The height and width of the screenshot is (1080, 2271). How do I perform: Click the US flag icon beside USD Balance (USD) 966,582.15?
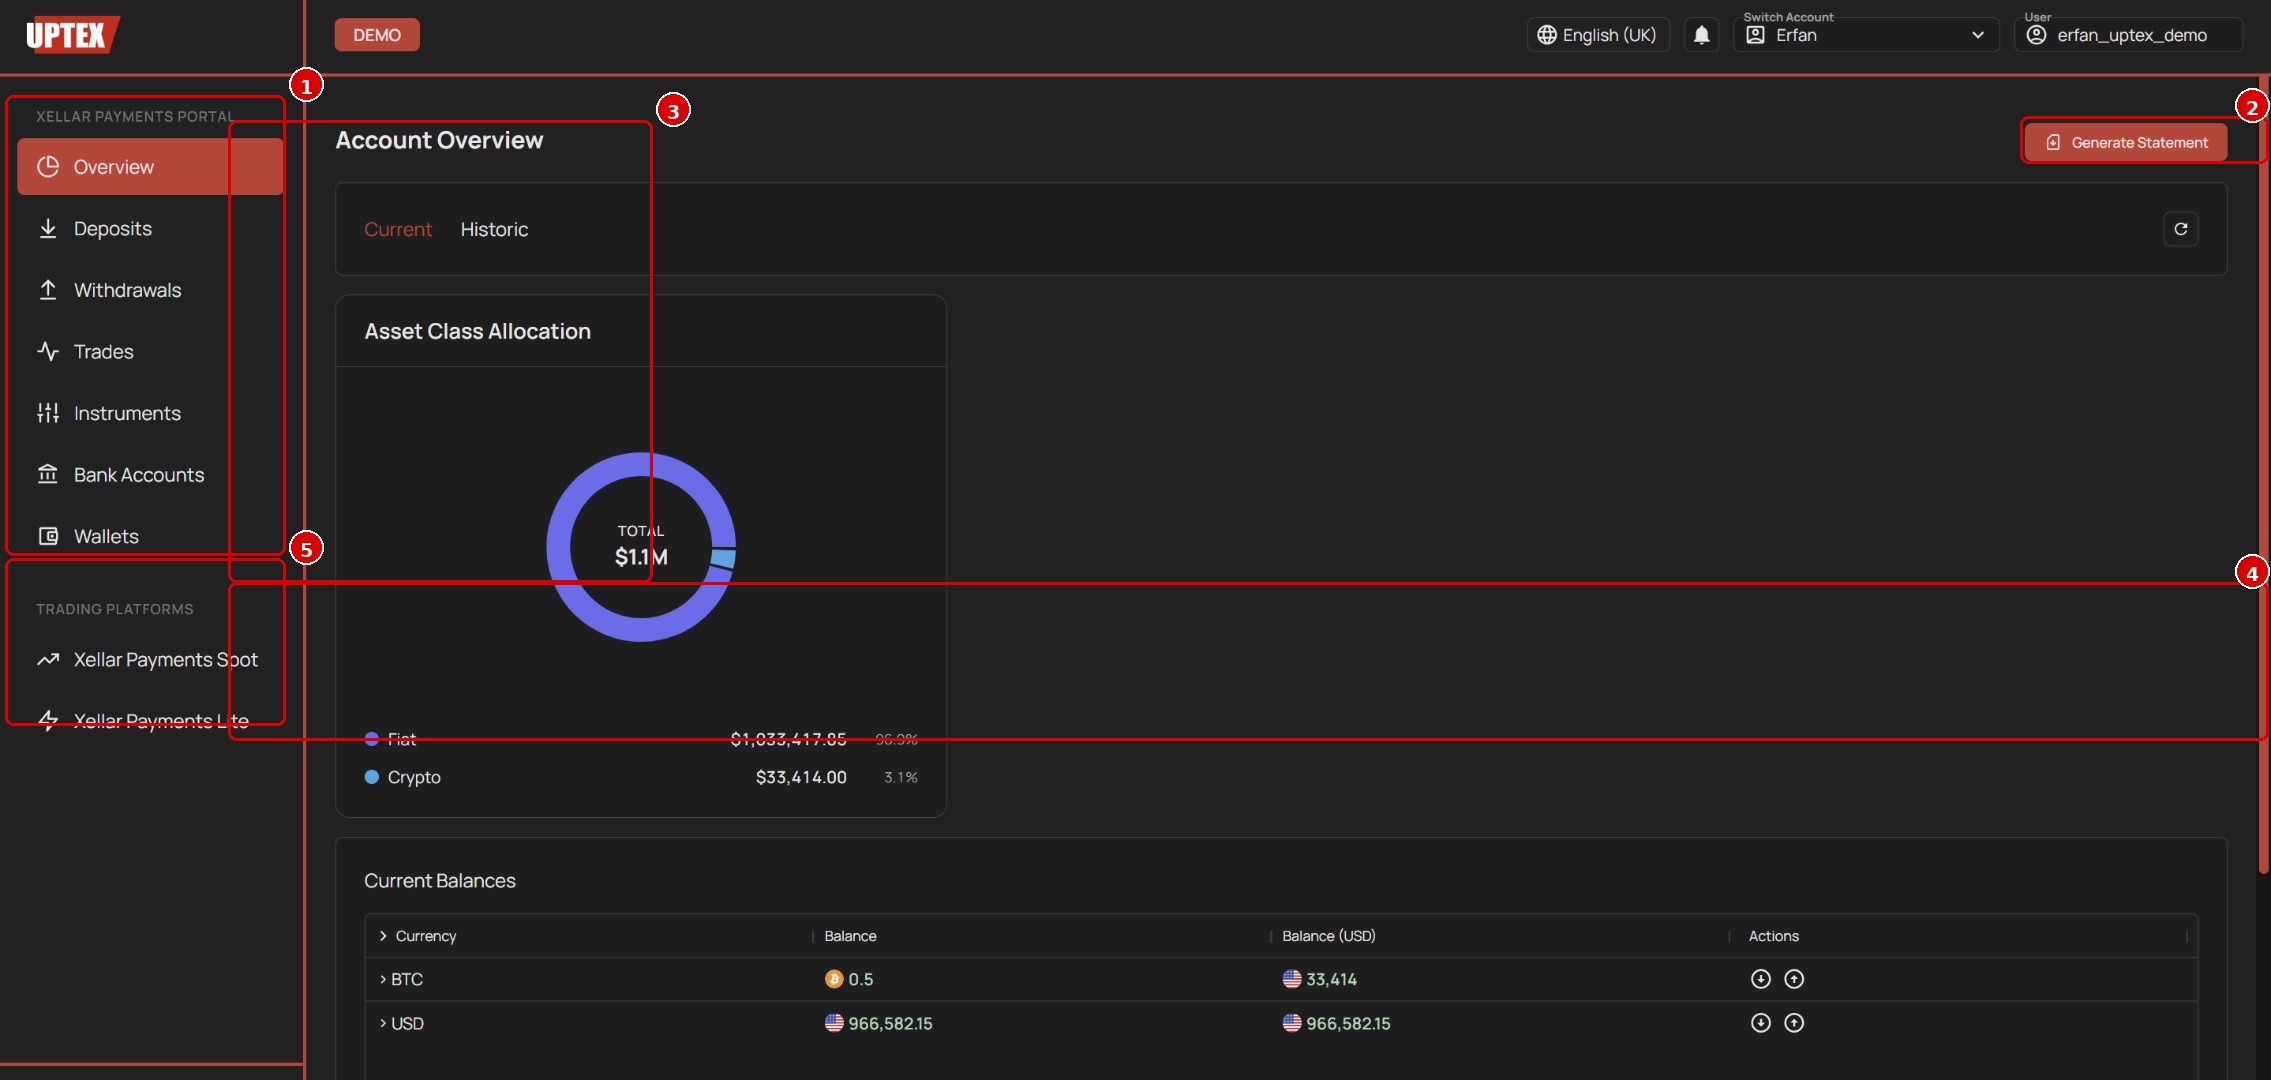(x=1292, y=1023)
